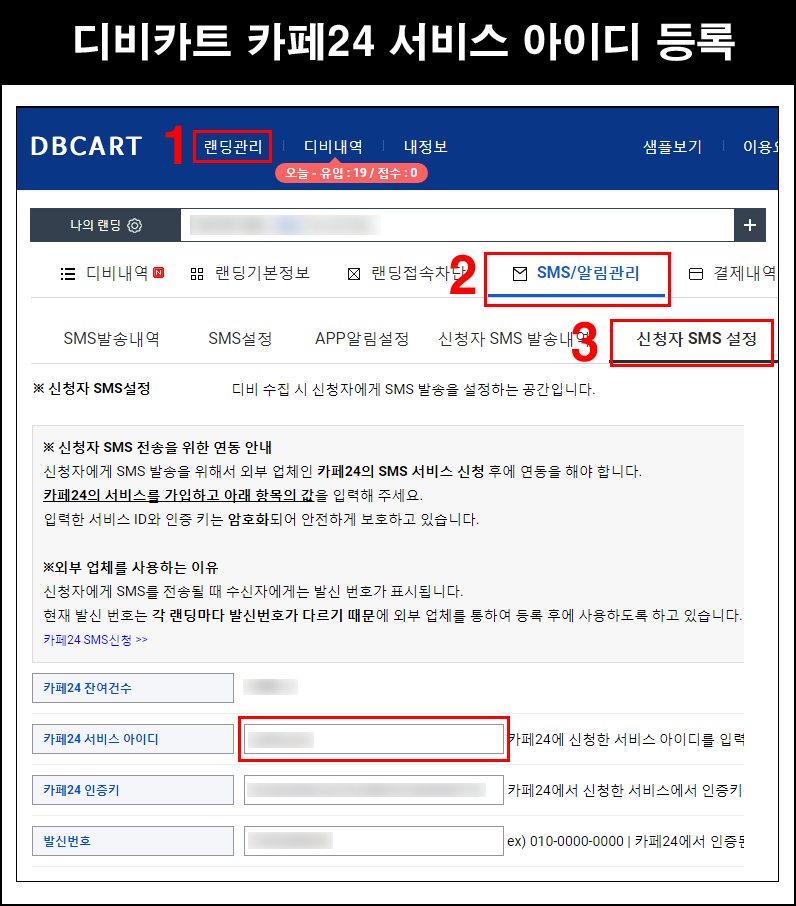Go to 내정보 in top navigation

pos(425,147)
